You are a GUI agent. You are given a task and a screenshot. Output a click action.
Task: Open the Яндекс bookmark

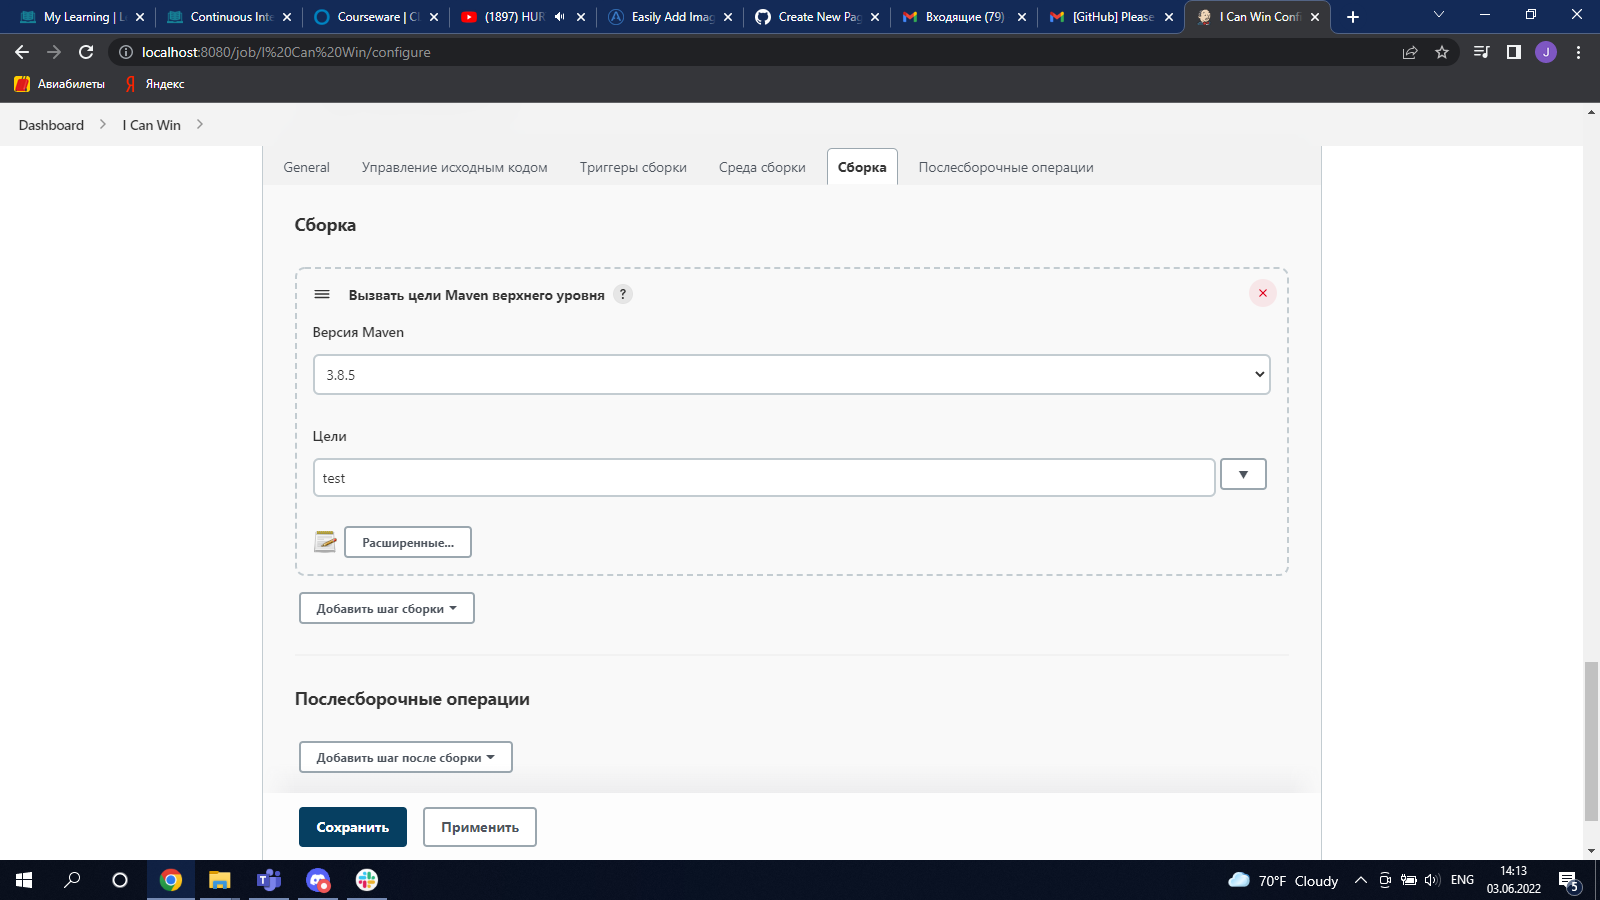tap(155, 84)
